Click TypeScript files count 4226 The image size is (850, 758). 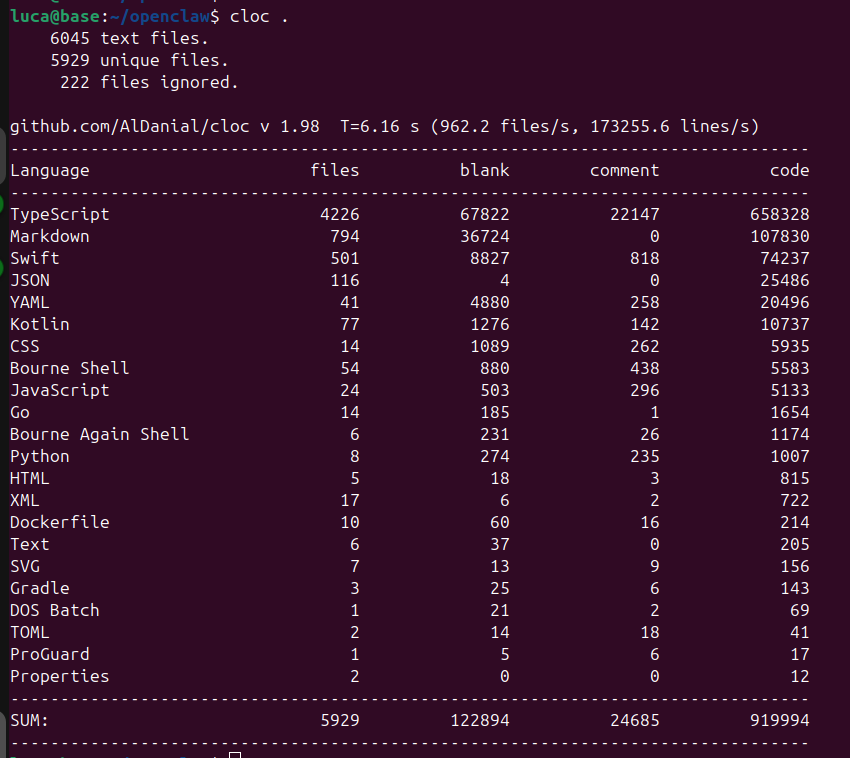(x=340, y=214)
